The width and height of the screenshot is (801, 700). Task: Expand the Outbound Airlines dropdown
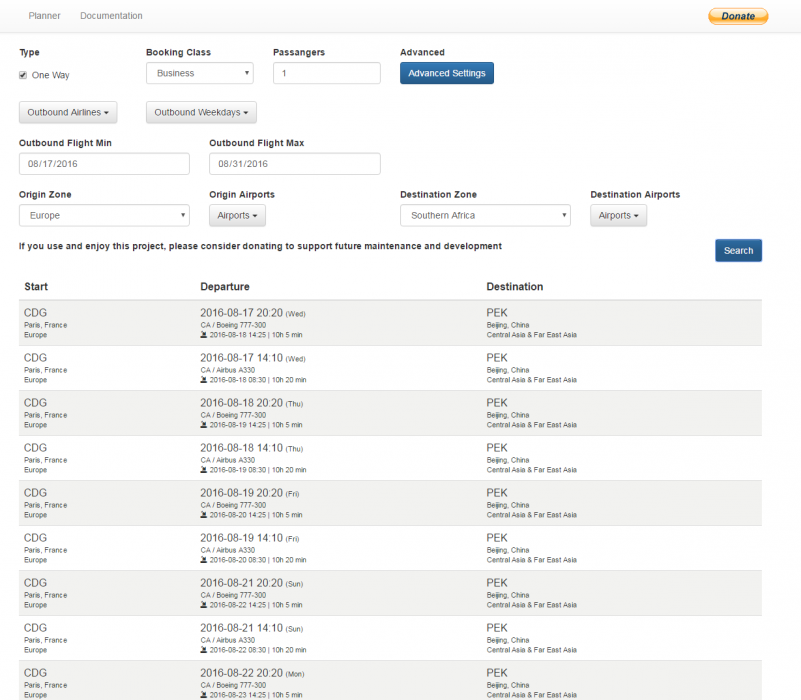click(68, 113)
